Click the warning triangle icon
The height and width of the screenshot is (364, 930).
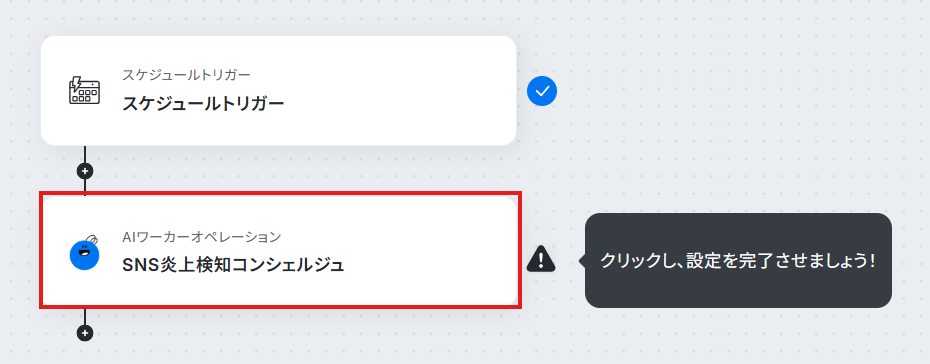541,258
